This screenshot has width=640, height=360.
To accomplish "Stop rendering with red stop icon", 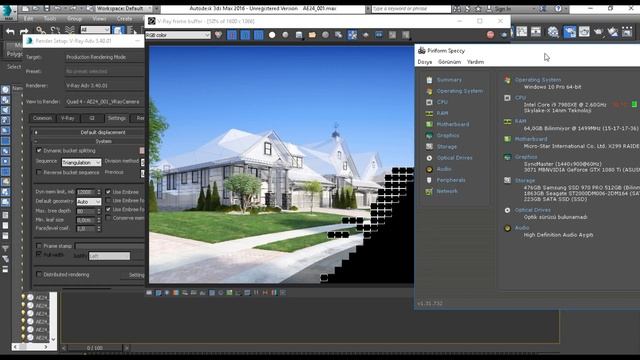I will point(490,35).
